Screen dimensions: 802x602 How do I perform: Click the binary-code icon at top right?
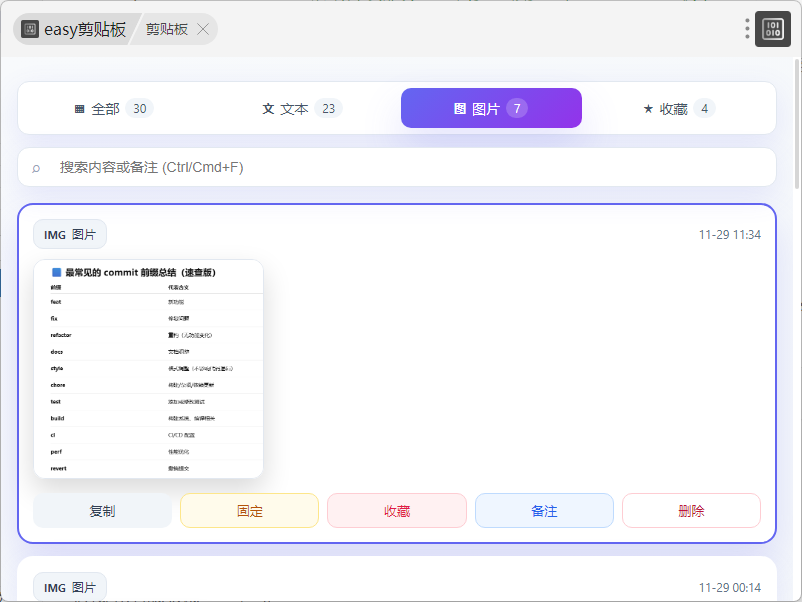773,29
